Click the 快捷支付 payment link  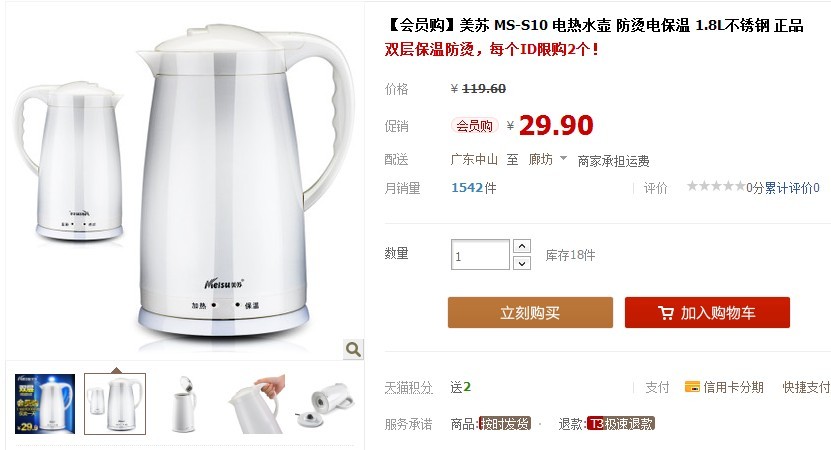[806, 387]
